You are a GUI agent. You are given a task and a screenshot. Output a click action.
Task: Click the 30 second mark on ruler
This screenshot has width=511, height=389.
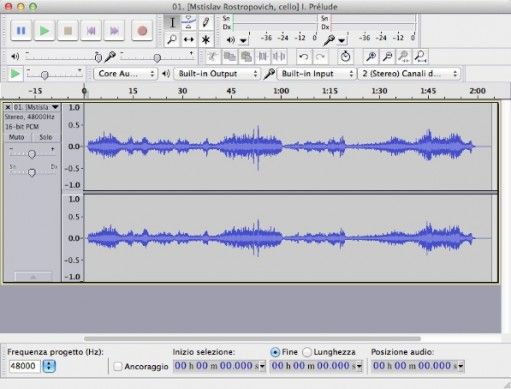click(182, 91)
